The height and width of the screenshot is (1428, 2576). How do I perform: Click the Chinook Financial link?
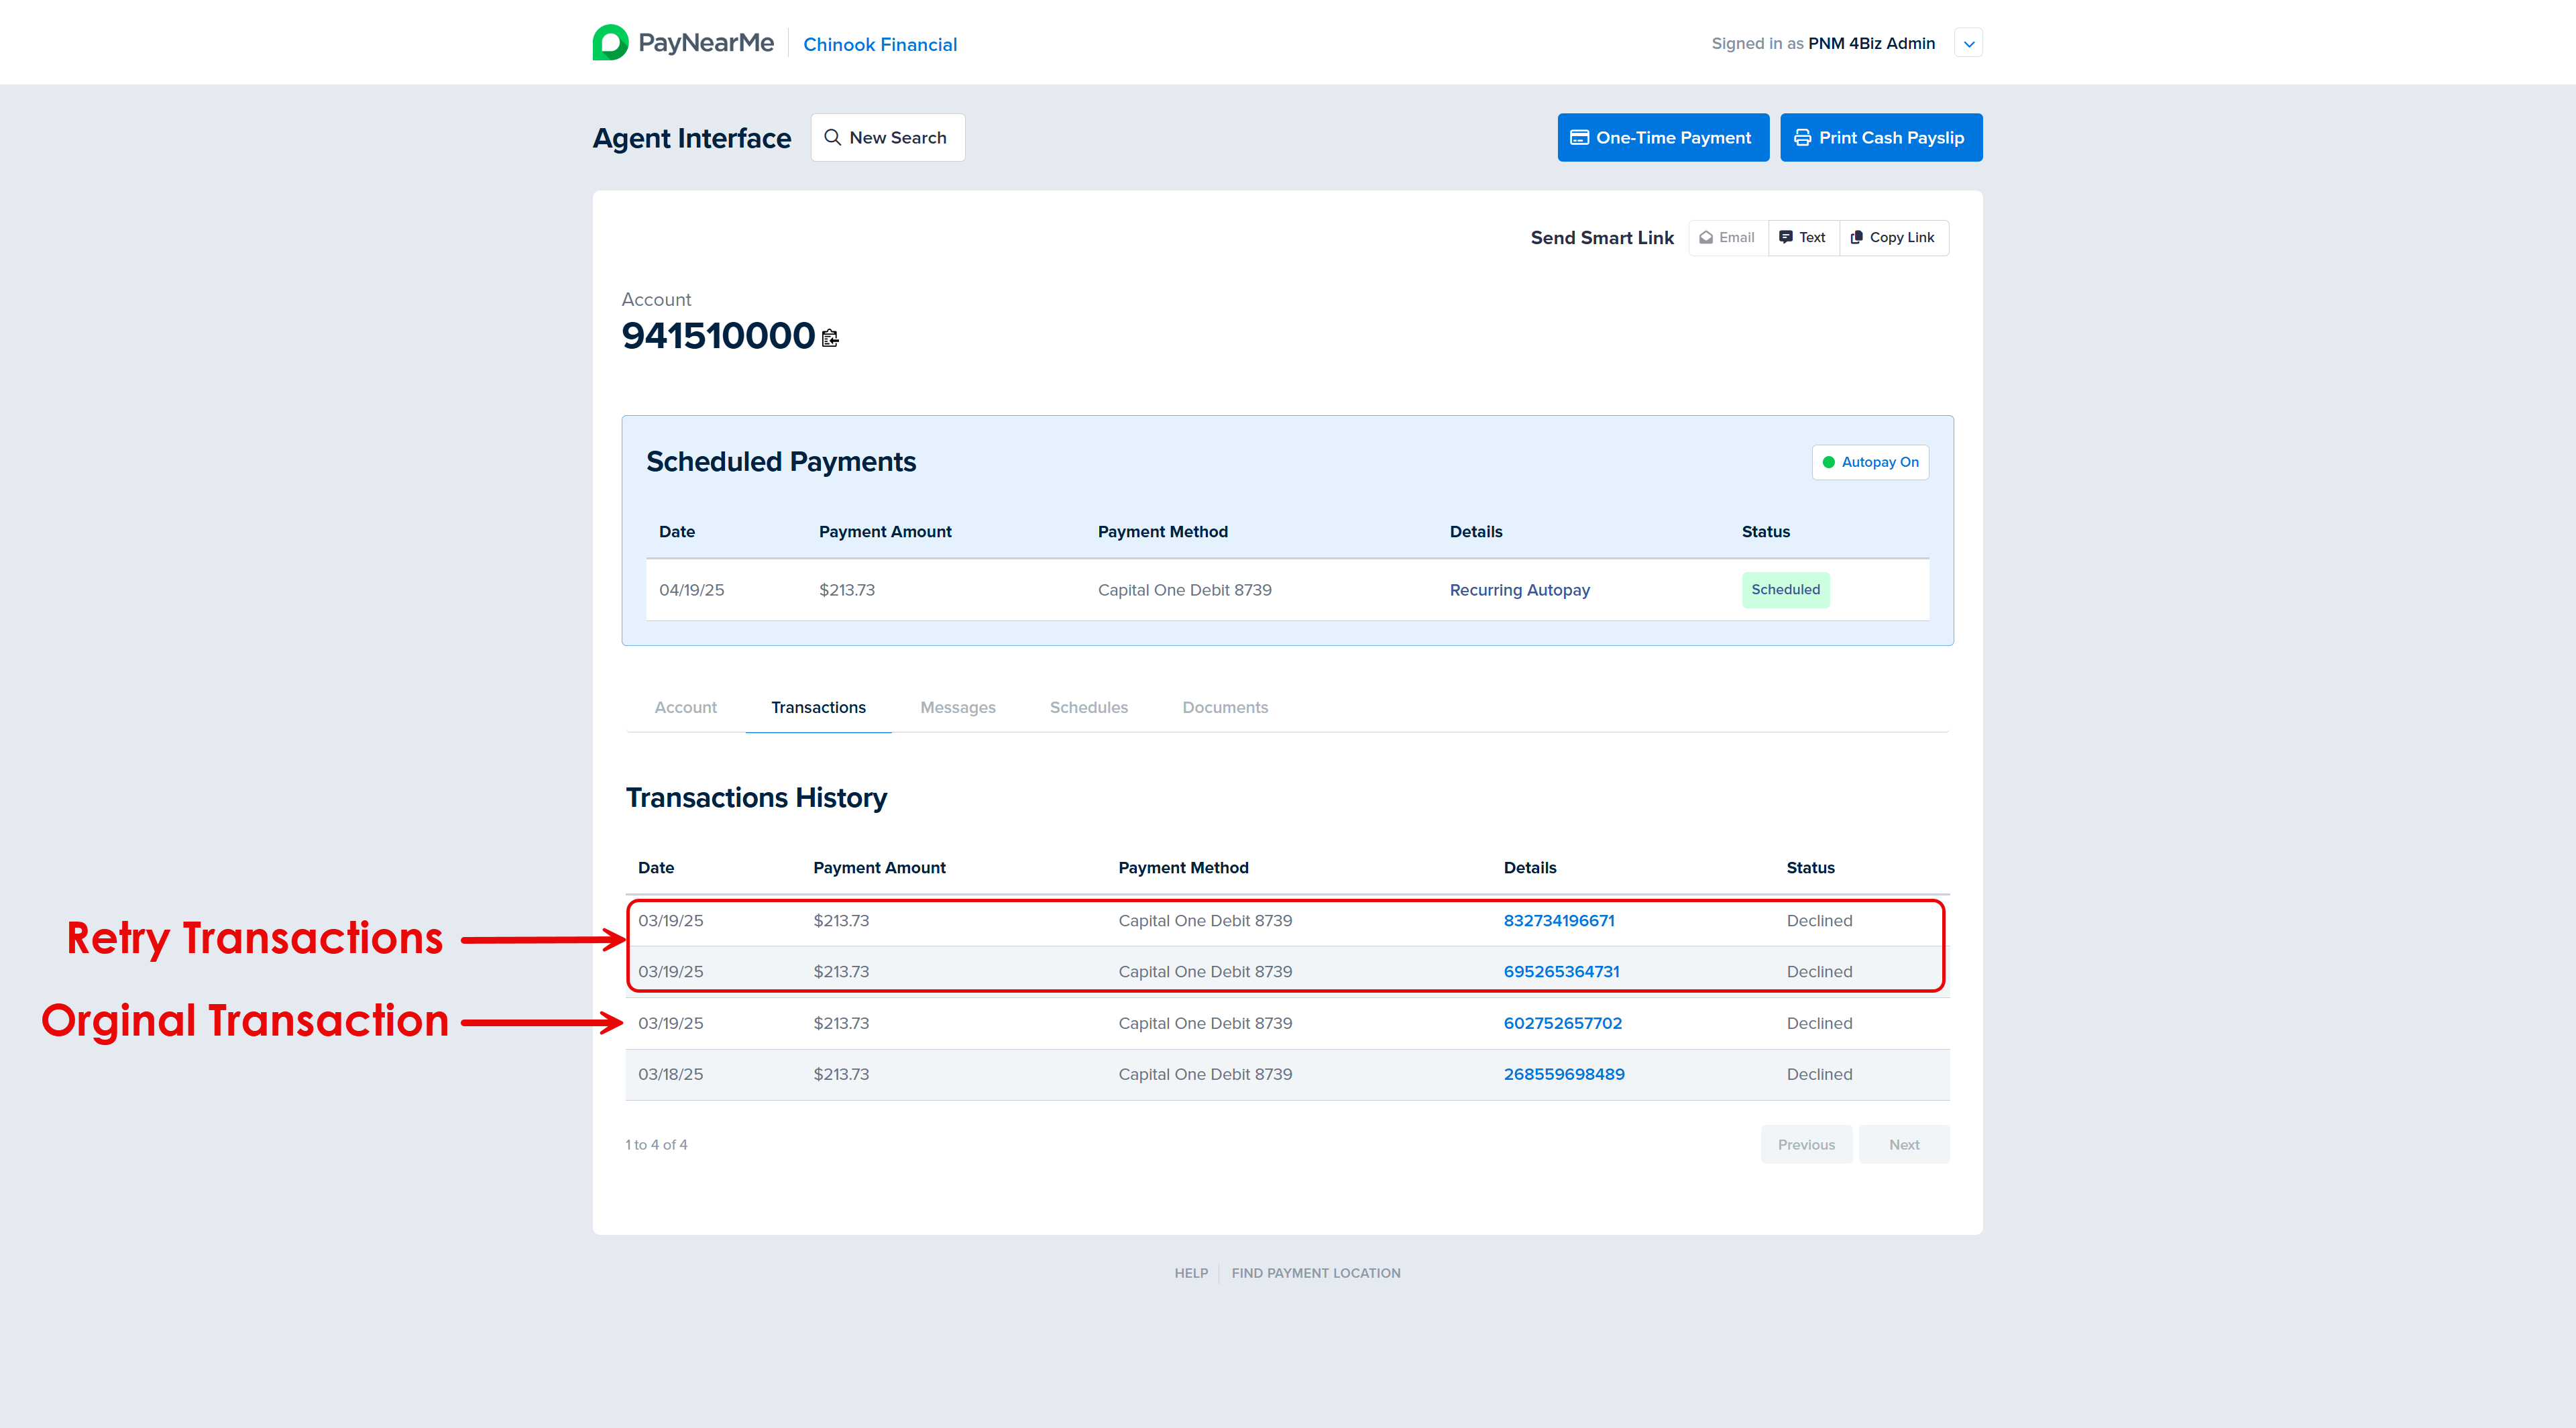click(879, 45)
